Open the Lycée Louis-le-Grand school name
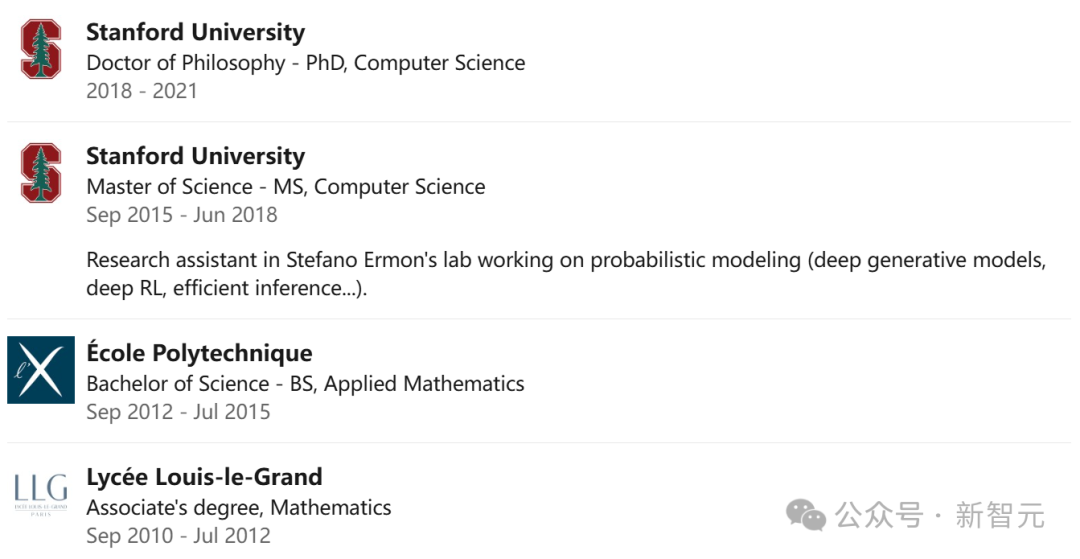The image size is (1080, 559). pos(204,476)
